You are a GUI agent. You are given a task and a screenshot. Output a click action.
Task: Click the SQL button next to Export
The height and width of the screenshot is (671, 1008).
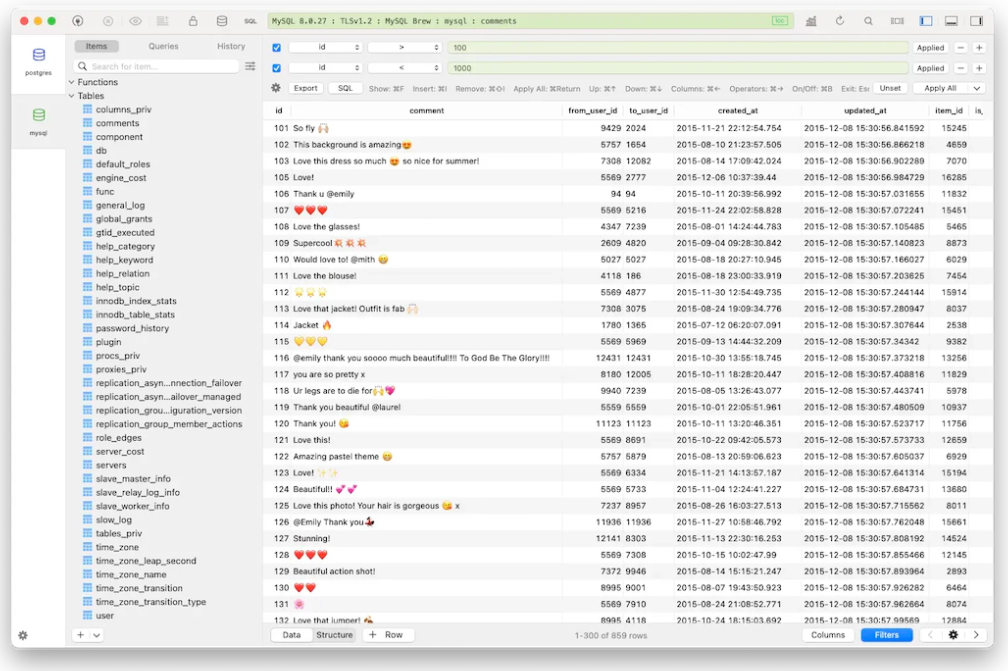[345, 89]
